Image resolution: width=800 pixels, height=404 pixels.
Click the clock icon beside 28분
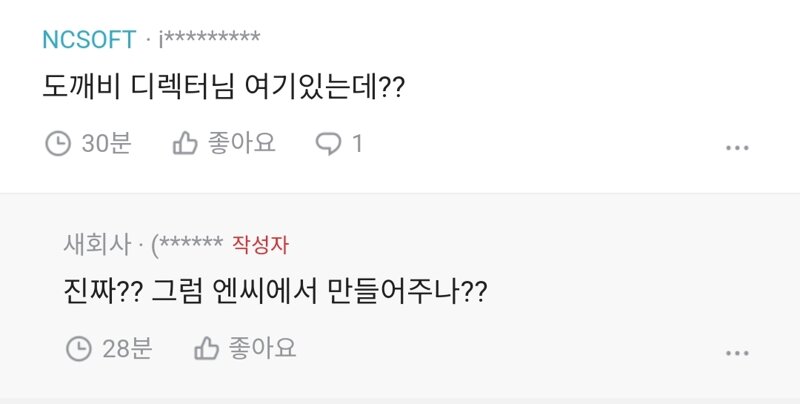pyautogui.click(x=78, y=348)
